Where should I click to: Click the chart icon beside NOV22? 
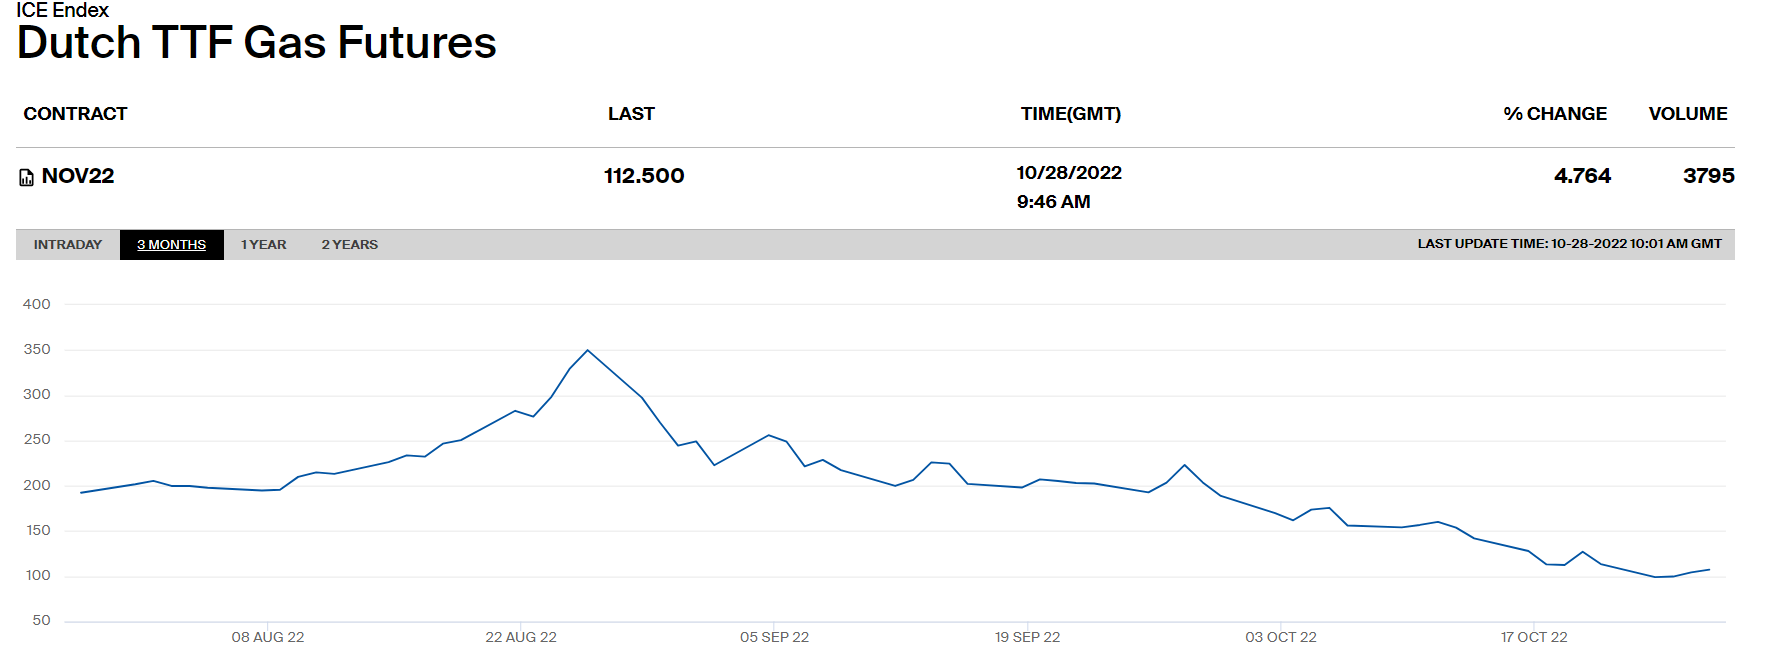(x=27, y=178)
